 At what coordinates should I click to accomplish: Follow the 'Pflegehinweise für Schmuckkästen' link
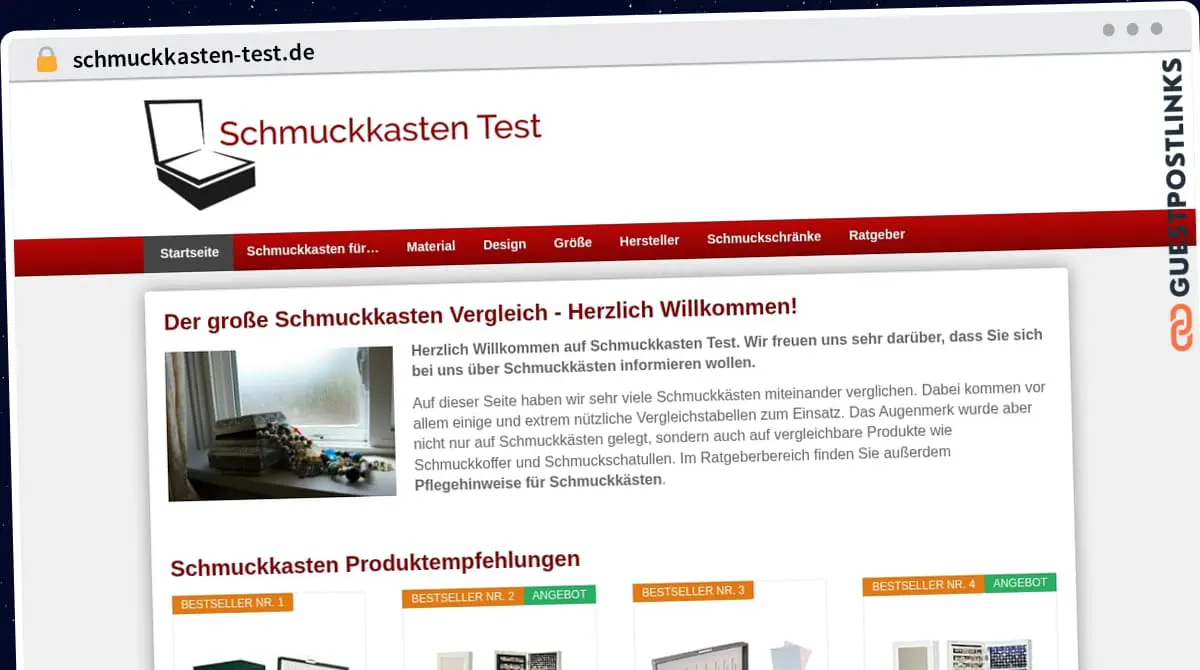click(x=538, y=482)
